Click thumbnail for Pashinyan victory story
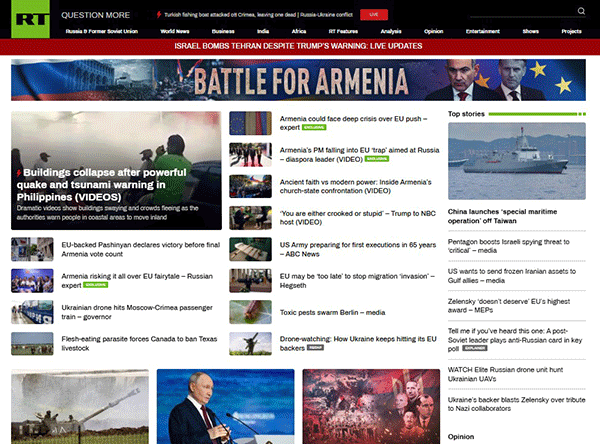The image size is (600, 444). 32,249
